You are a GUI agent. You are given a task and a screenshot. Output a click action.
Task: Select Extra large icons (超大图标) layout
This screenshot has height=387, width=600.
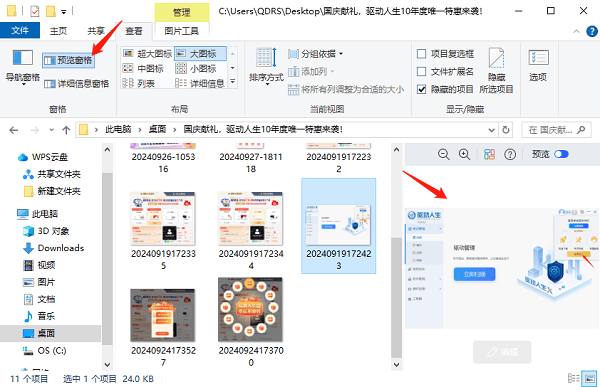(x=148, y=54)
